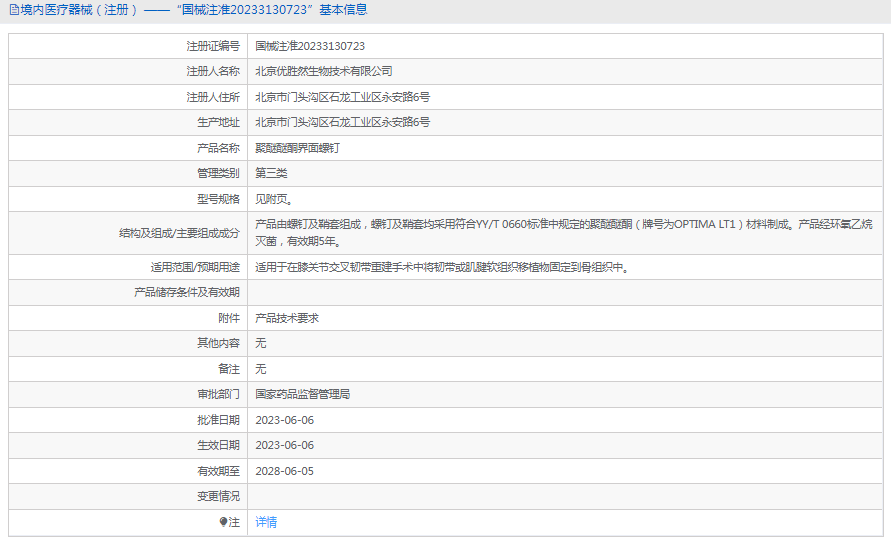Click the 注册证编号 label
The width and height of the screenshot is (891, 543).
213,46
